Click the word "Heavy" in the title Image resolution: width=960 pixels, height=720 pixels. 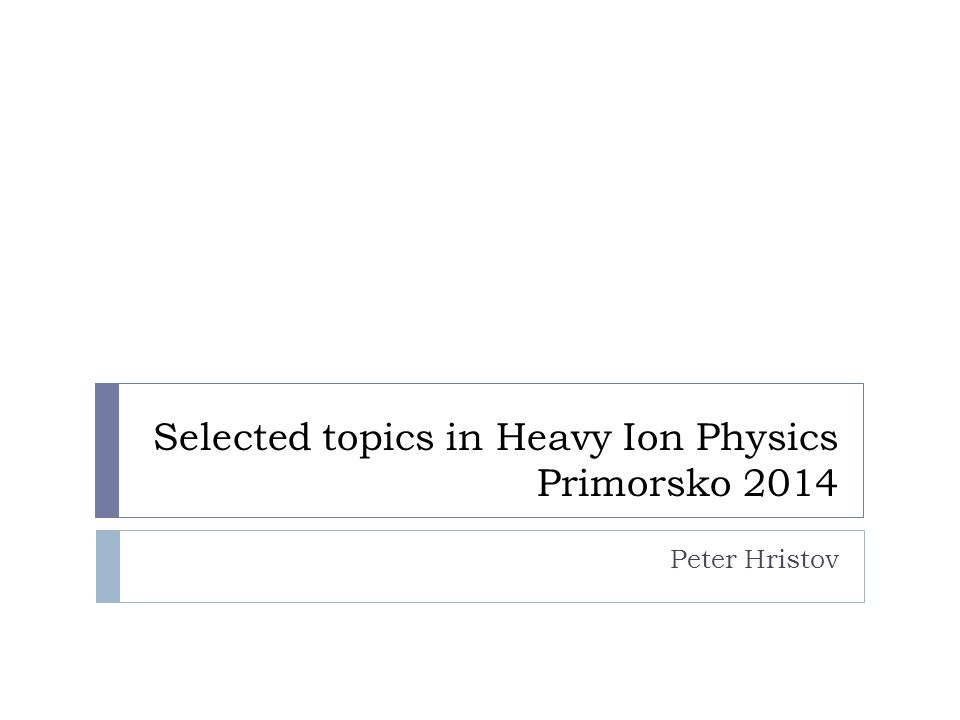point(553,440)
